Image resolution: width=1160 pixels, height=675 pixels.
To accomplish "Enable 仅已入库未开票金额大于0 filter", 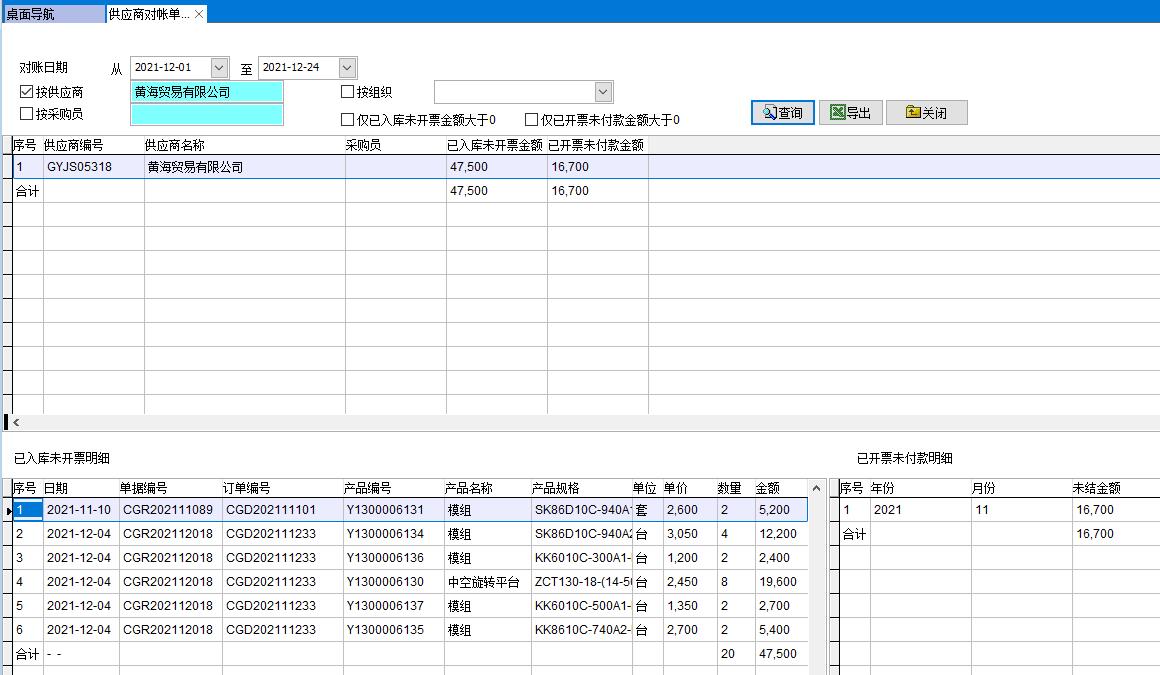I will tap(348, 120).
